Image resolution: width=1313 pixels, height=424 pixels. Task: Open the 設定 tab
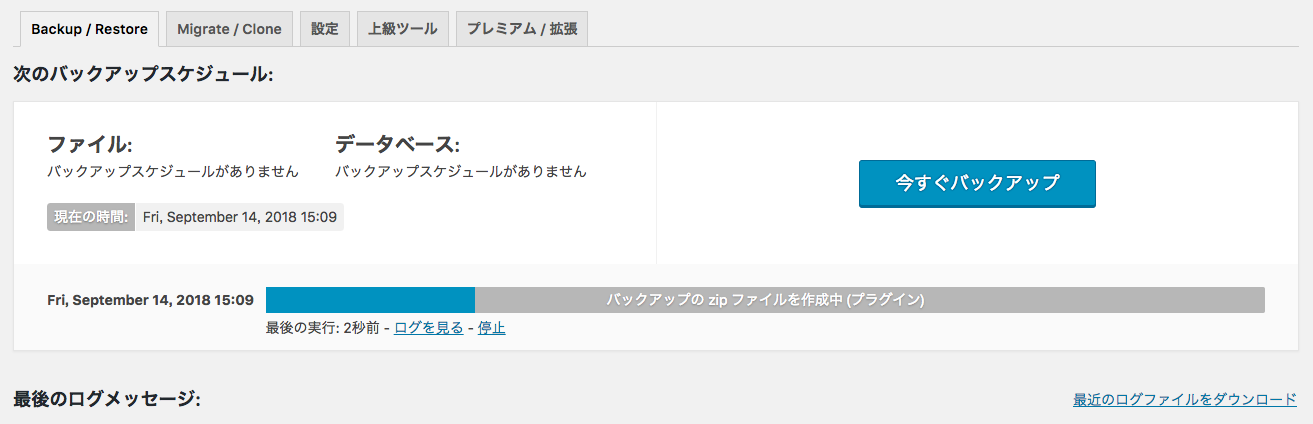pos(325,29)
